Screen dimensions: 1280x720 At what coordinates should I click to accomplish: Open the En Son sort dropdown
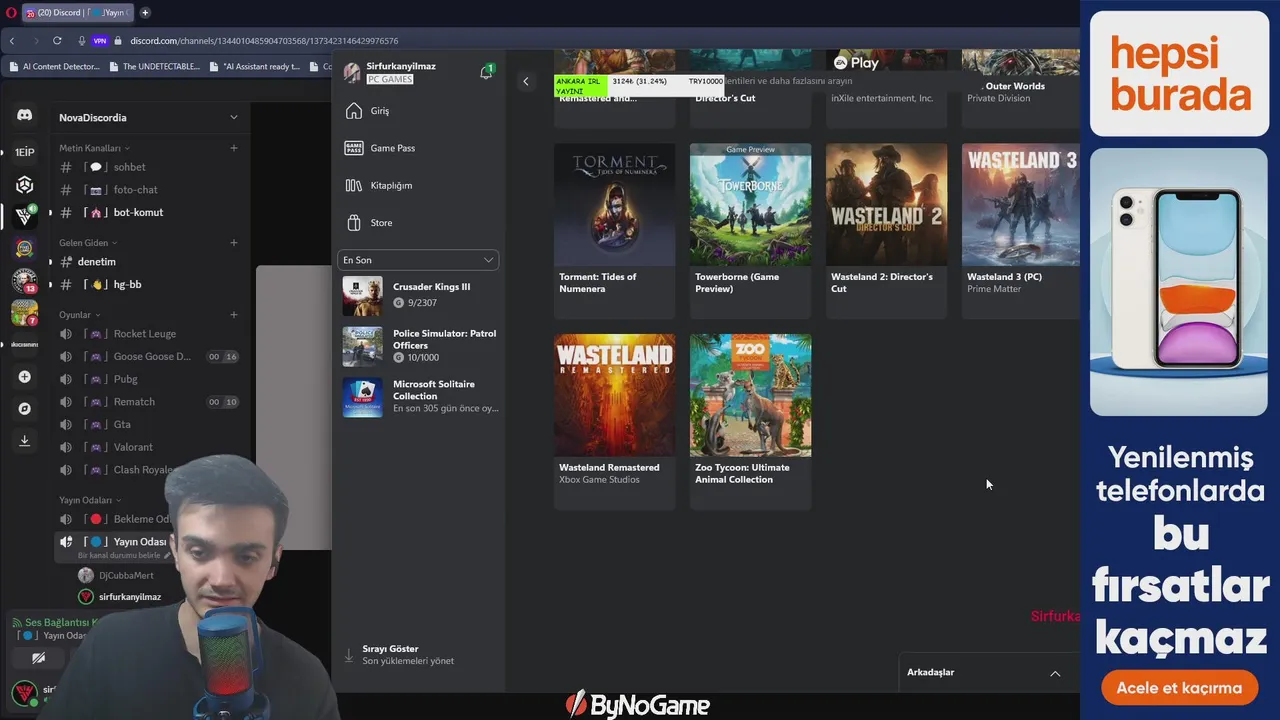tap(418, 260)
